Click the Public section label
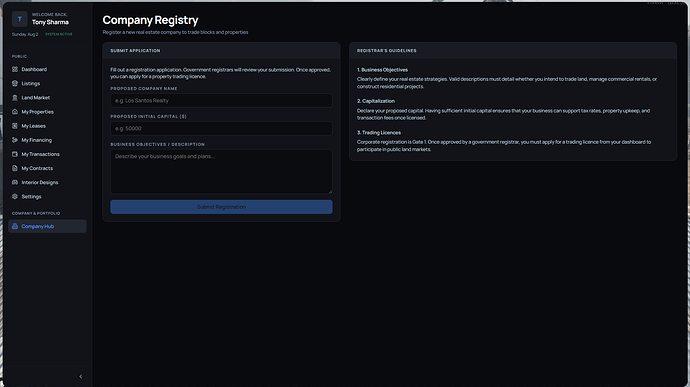Viewport: 690px width, 387px height. pyautogui.click(x=19, y=56)
